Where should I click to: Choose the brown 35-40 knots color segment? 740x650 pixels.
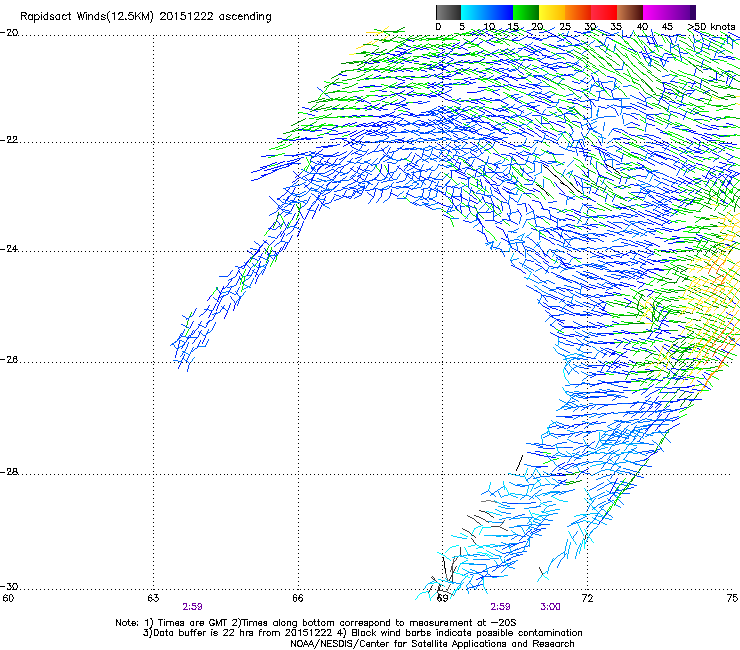click(630, 12)
